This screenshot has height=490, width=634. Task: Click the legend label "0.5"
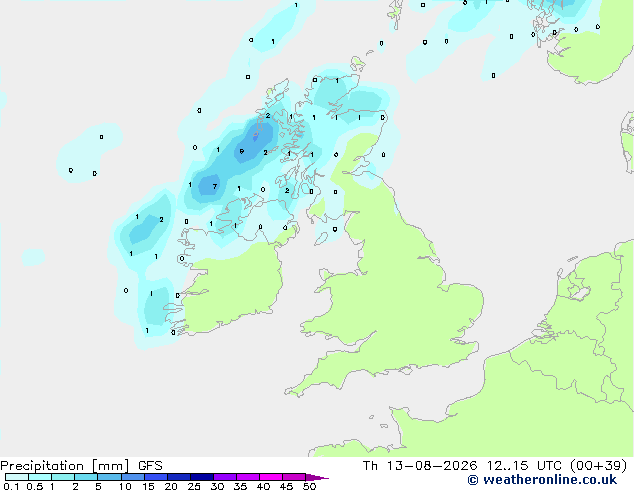click(x=35, y=486)
